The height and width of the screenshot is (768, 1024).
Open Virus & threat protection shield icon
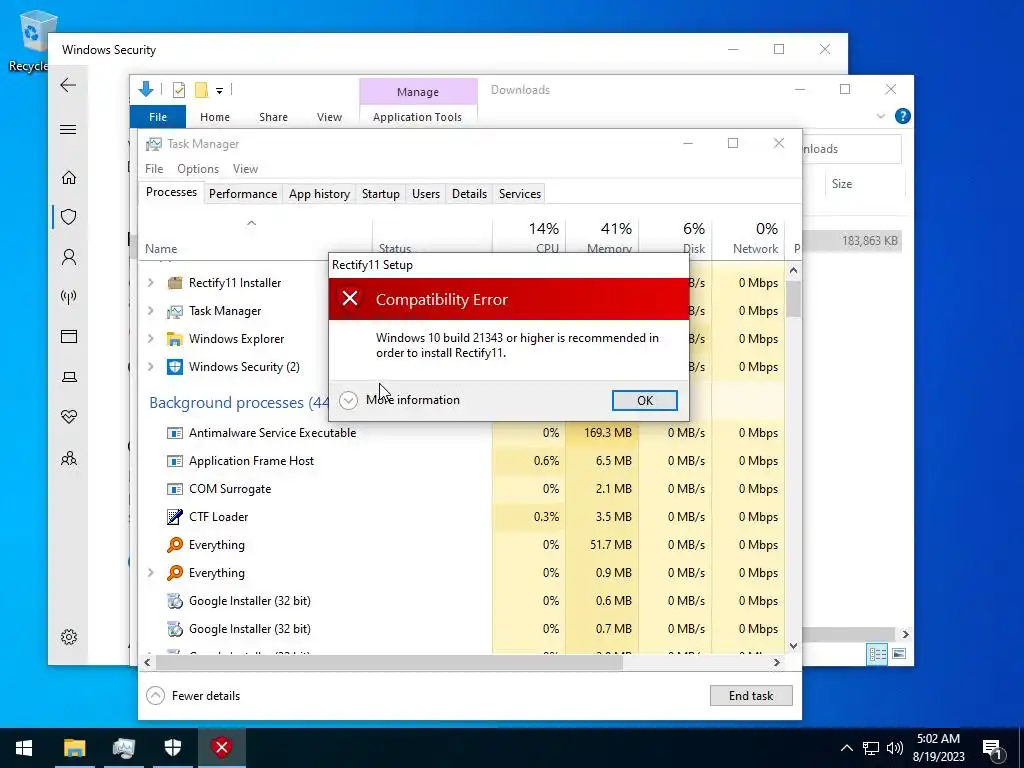coord(69,217)
